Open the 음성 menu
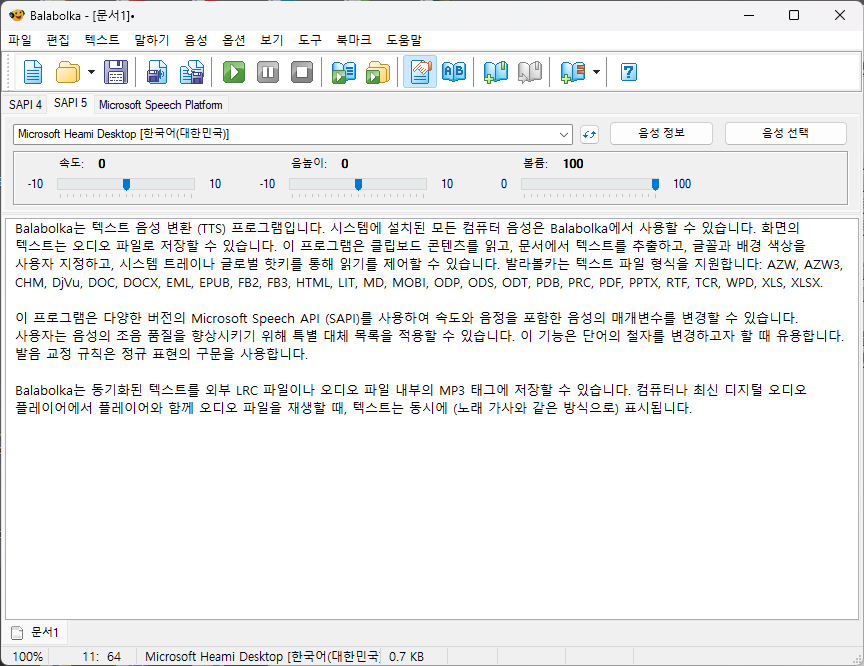The height and width of the screenshot is (666, 864). pyautogui.click(x=196, y=40)
